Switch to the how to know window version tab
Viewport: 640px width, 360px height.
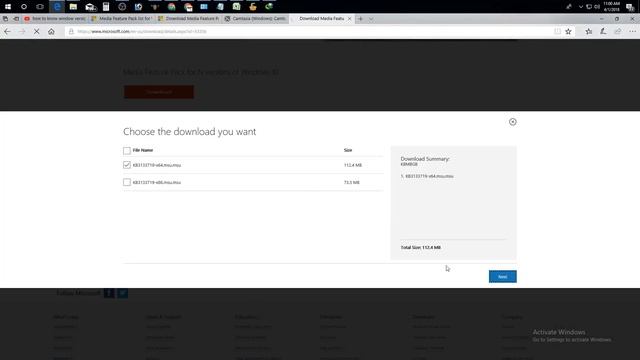pyautogui.click(x=55, y=19)
